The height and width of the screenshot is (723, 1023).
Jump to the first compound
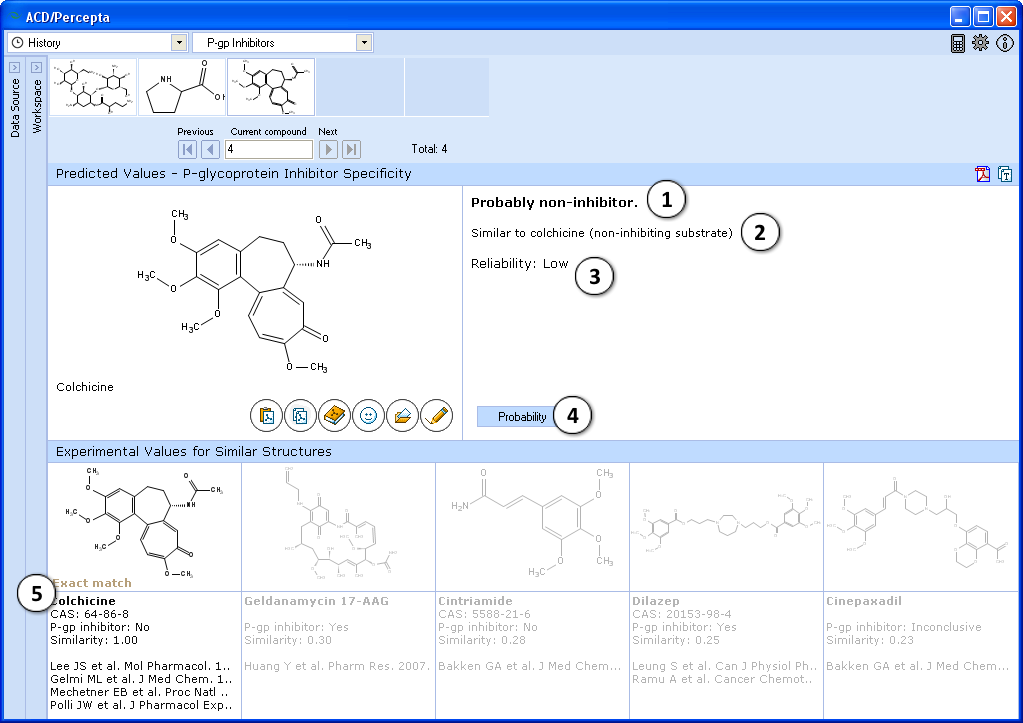click(x=187, y=149)
